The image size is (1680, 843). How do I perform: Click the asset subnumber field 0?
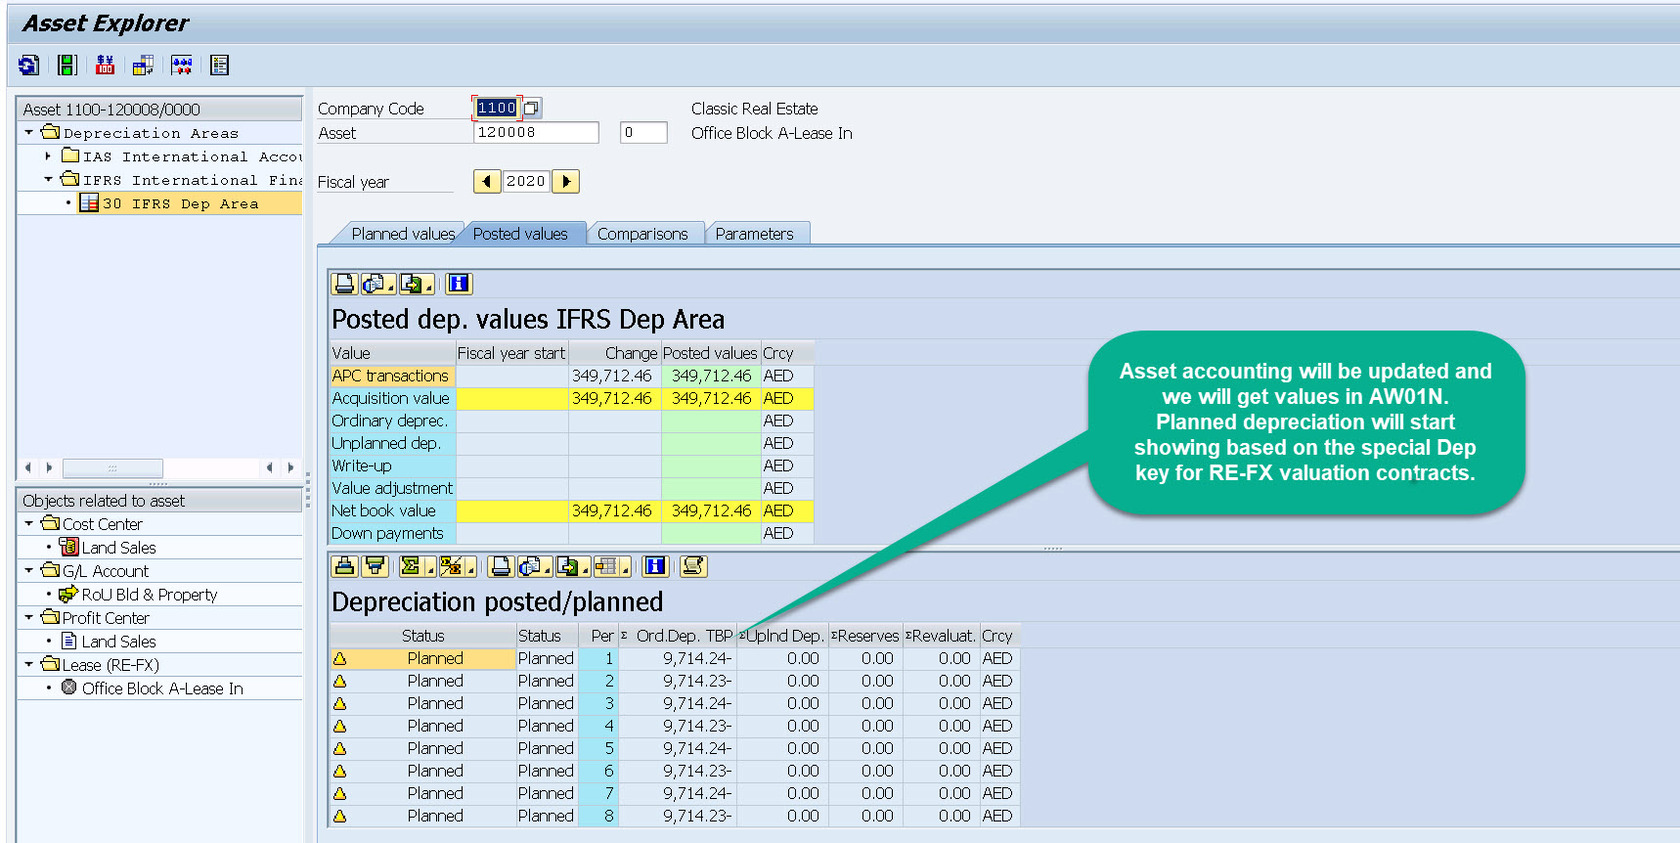tap(643, 133)
